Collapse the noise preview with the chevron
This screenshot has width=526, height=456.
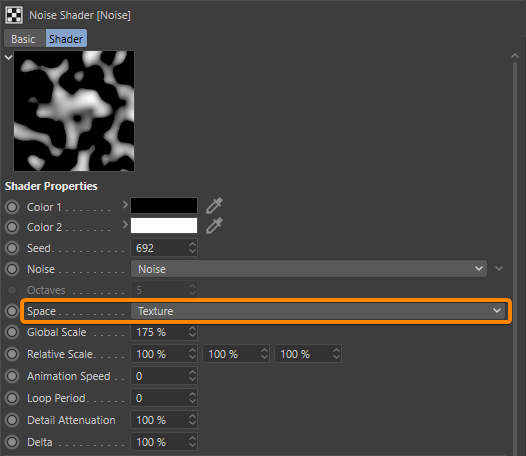pos(8,57)
